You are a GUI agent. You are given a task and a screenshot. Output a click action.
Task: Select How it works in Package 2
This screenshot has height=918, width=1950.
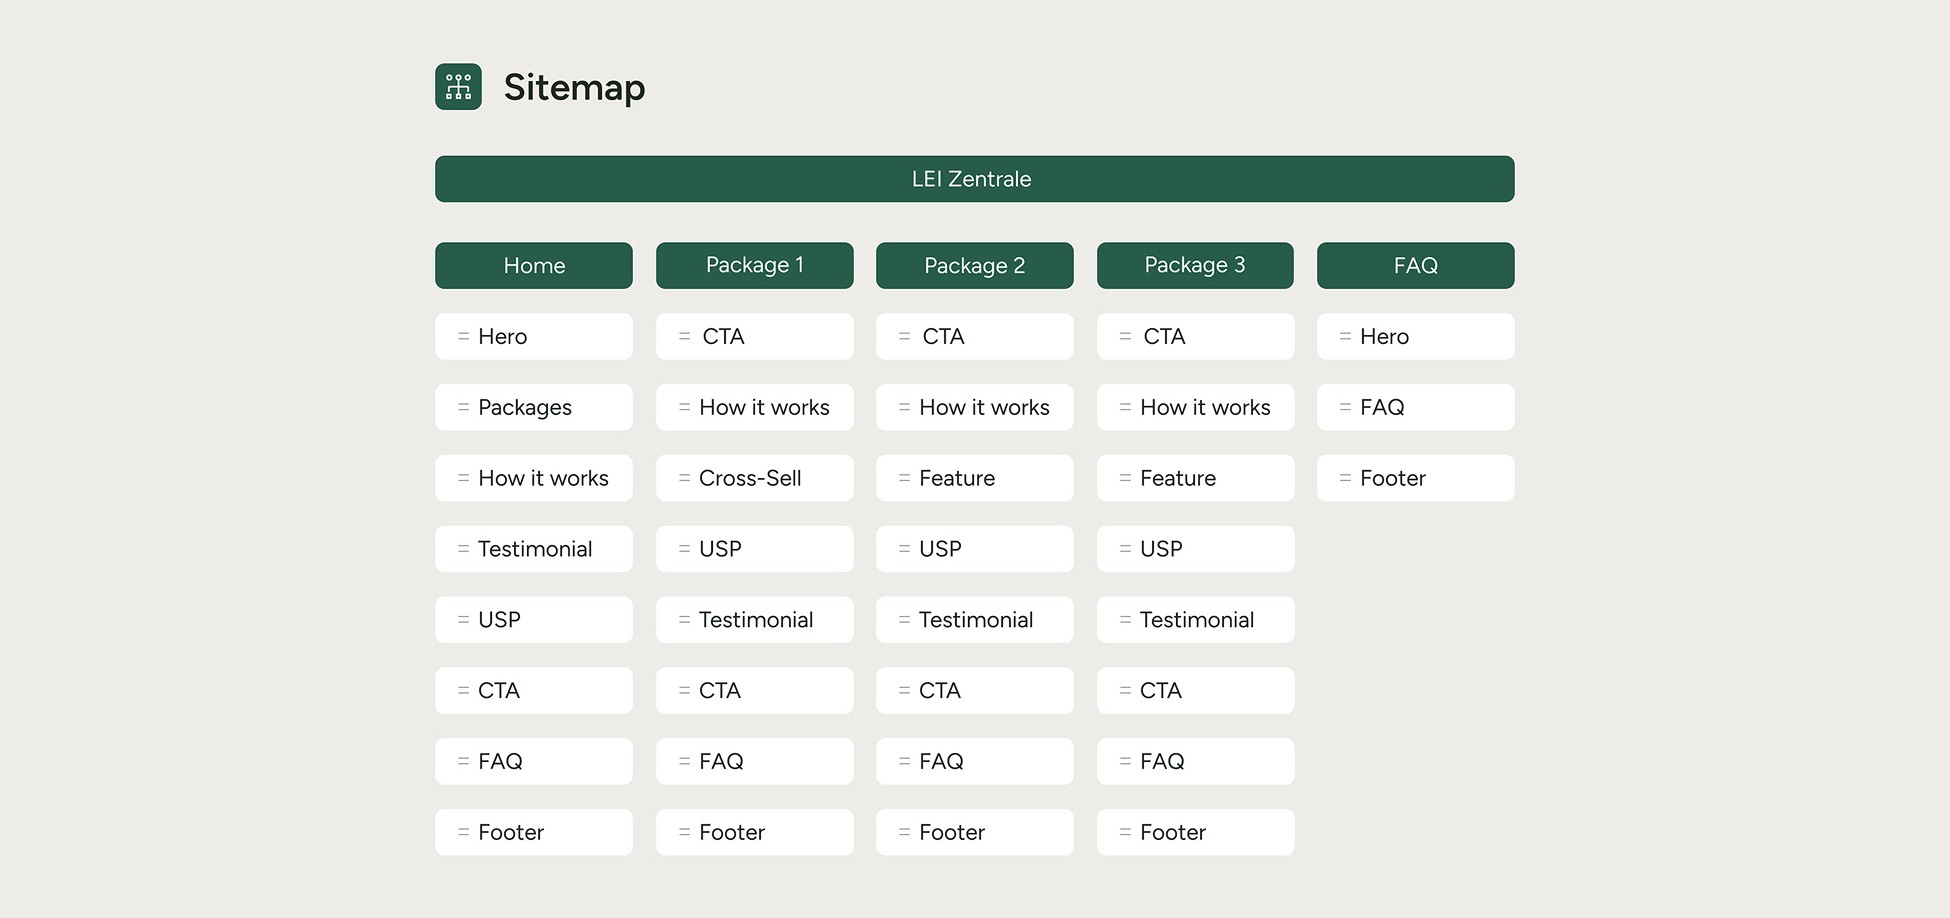(975, 407)
